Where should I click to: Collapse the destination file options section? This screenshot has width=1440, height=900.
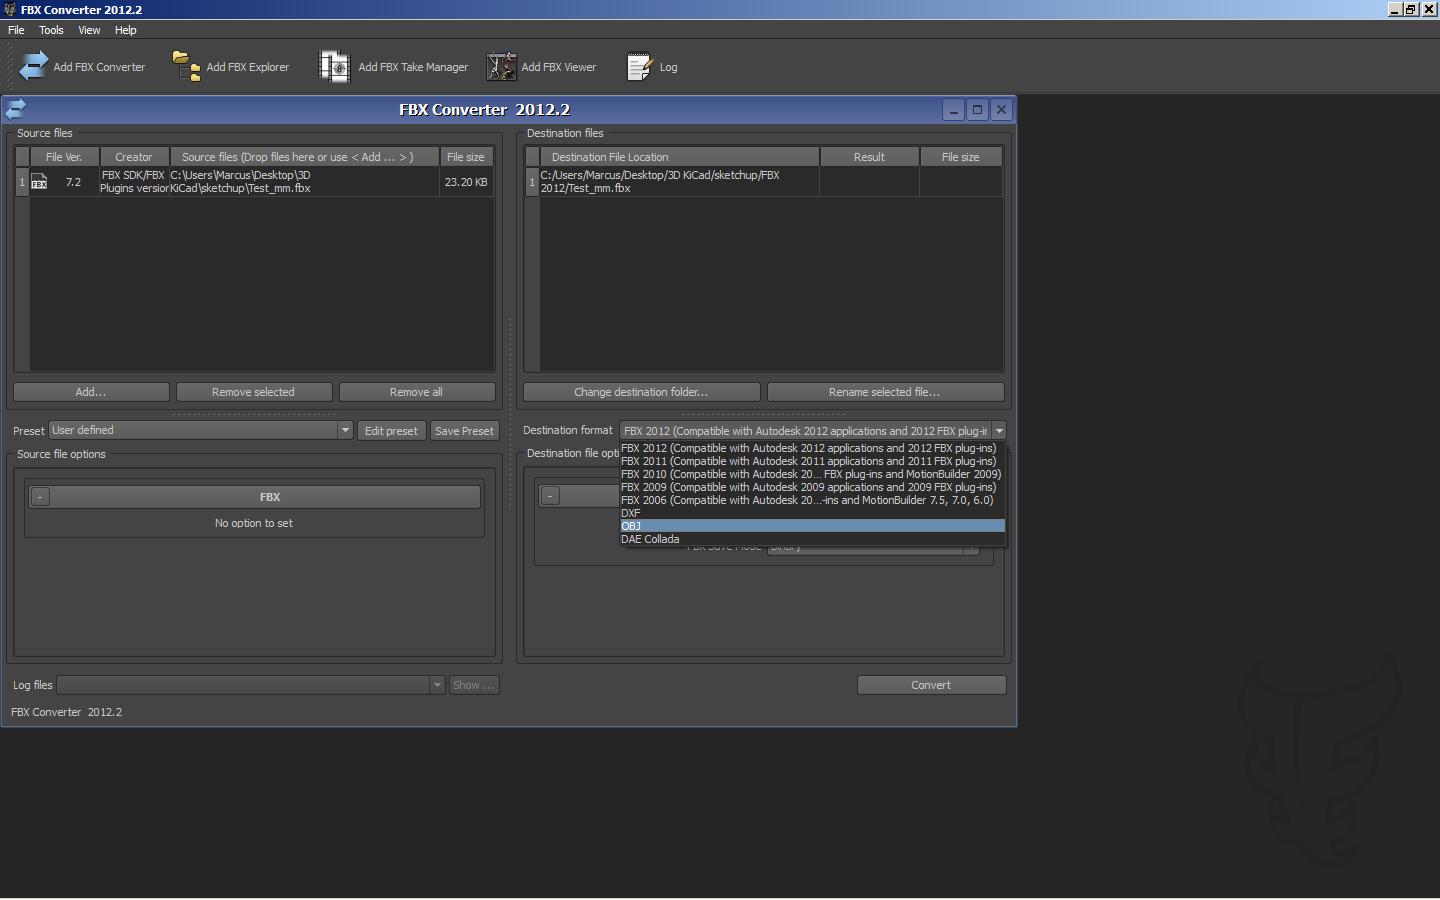pos(550,496)
